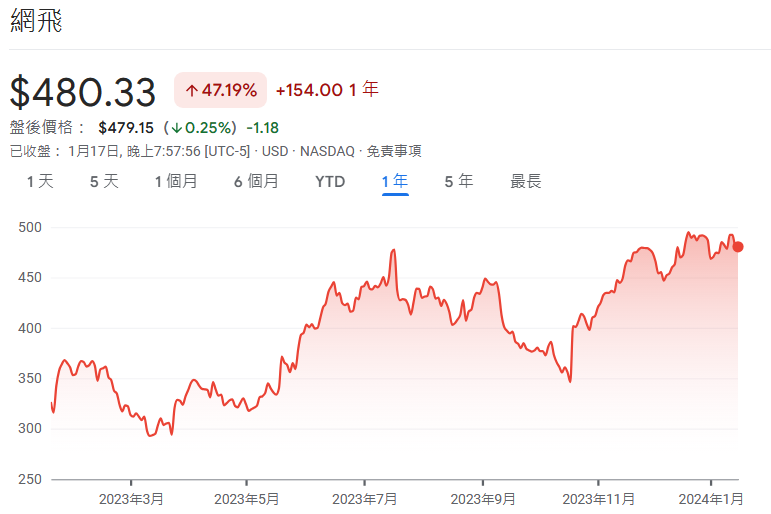Select the YTD range tab

[x=330, y=181]
